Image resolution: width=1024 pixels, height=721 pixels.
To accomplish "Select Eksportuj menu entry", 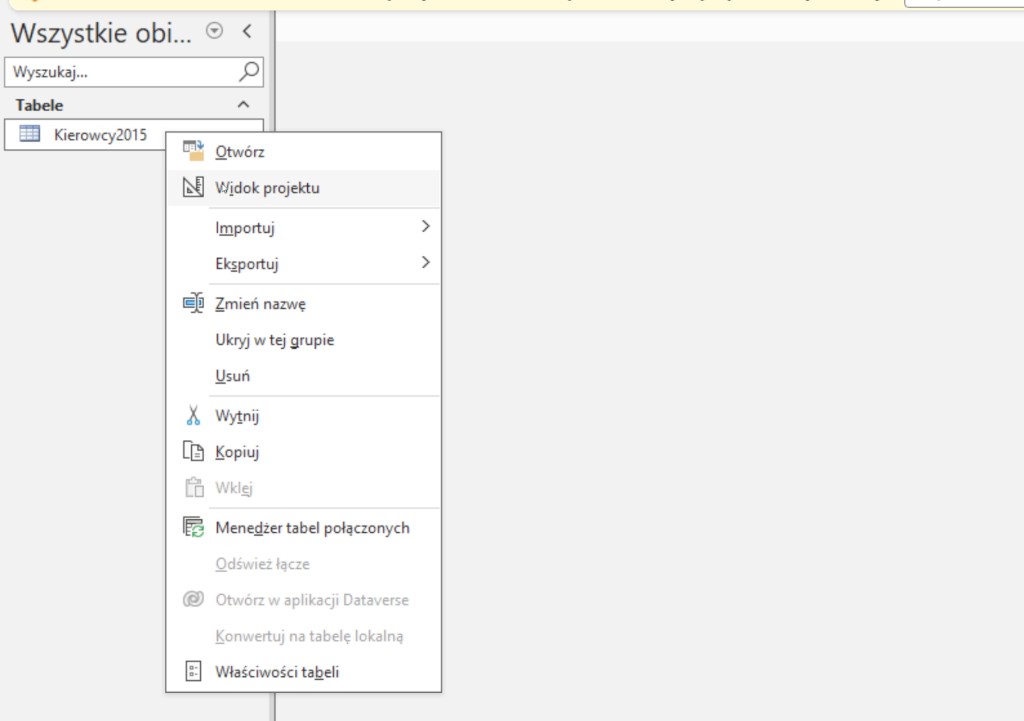I will [x=246, y=264].
